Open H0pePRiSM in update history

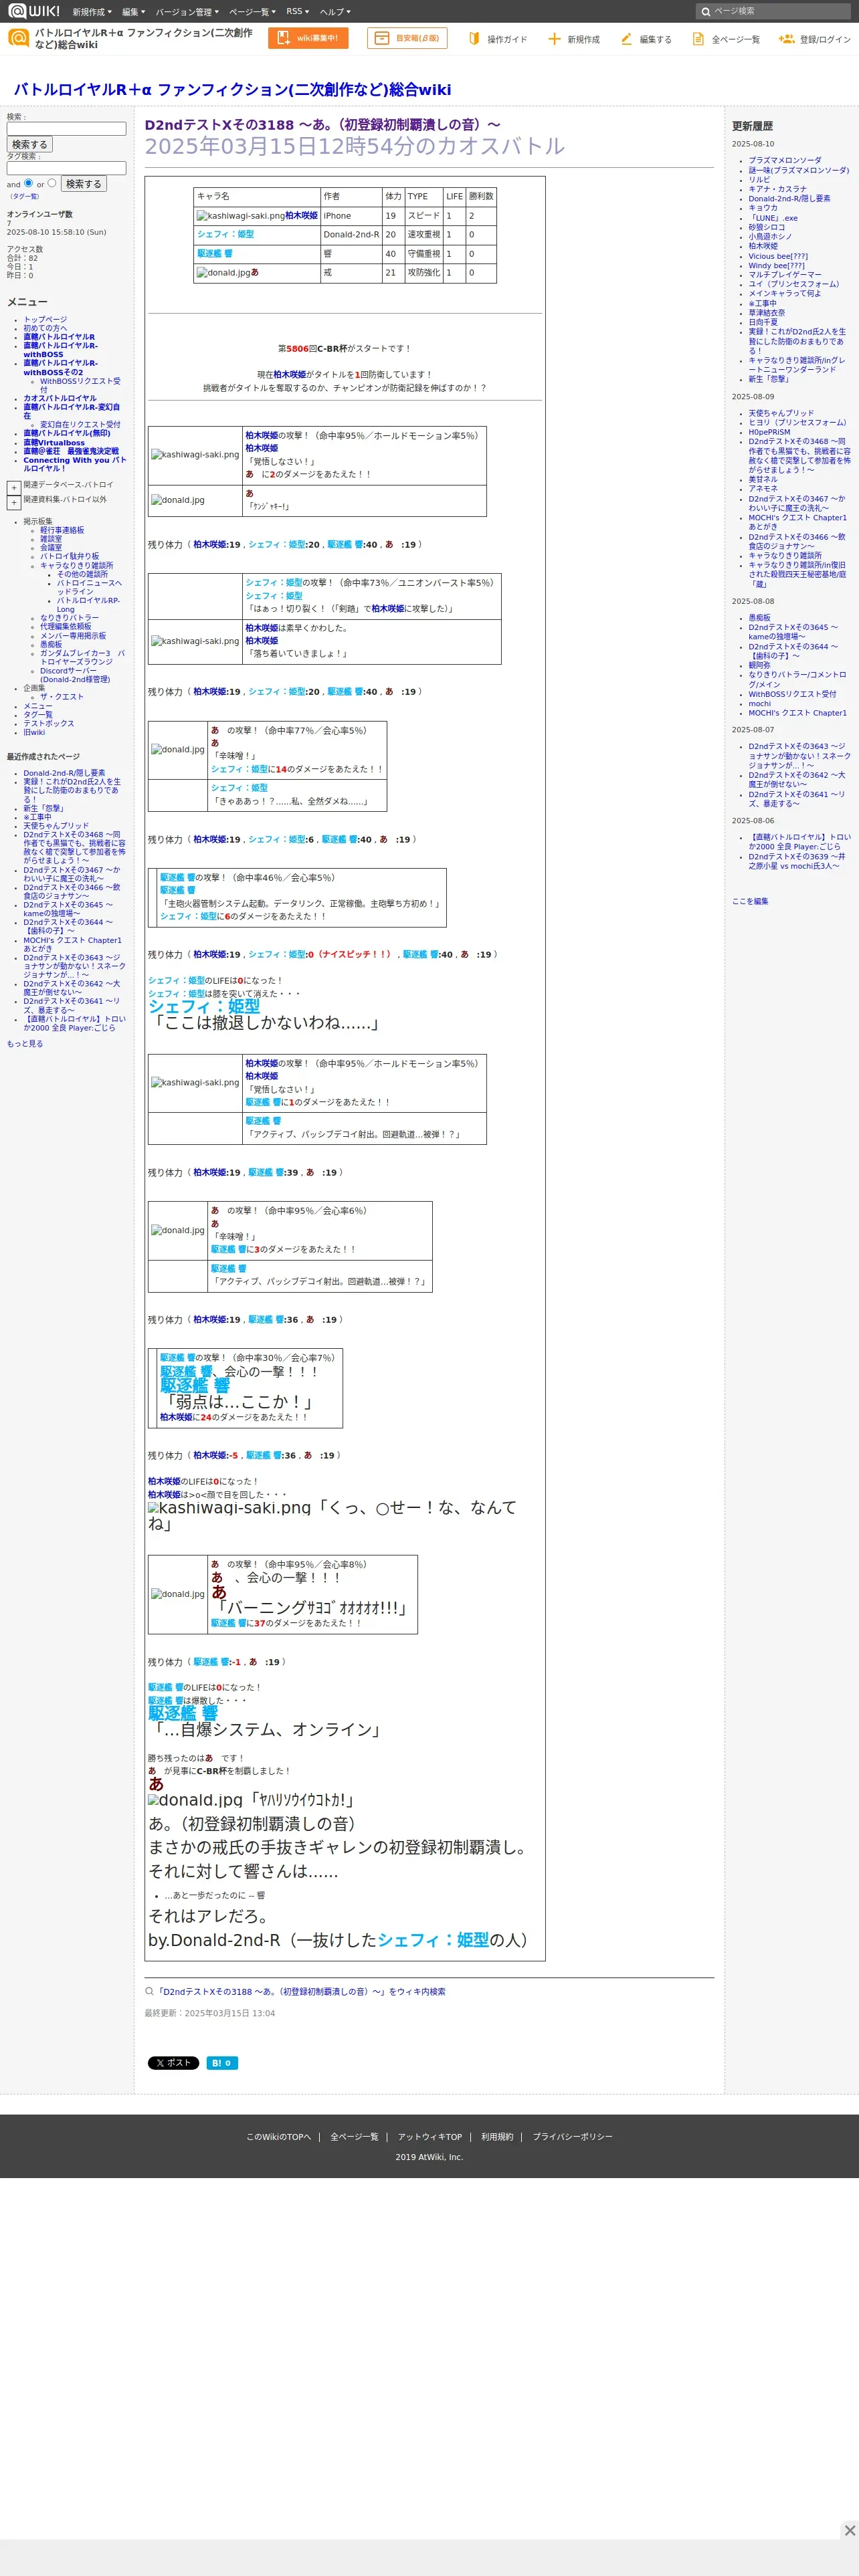click(769, 432)
